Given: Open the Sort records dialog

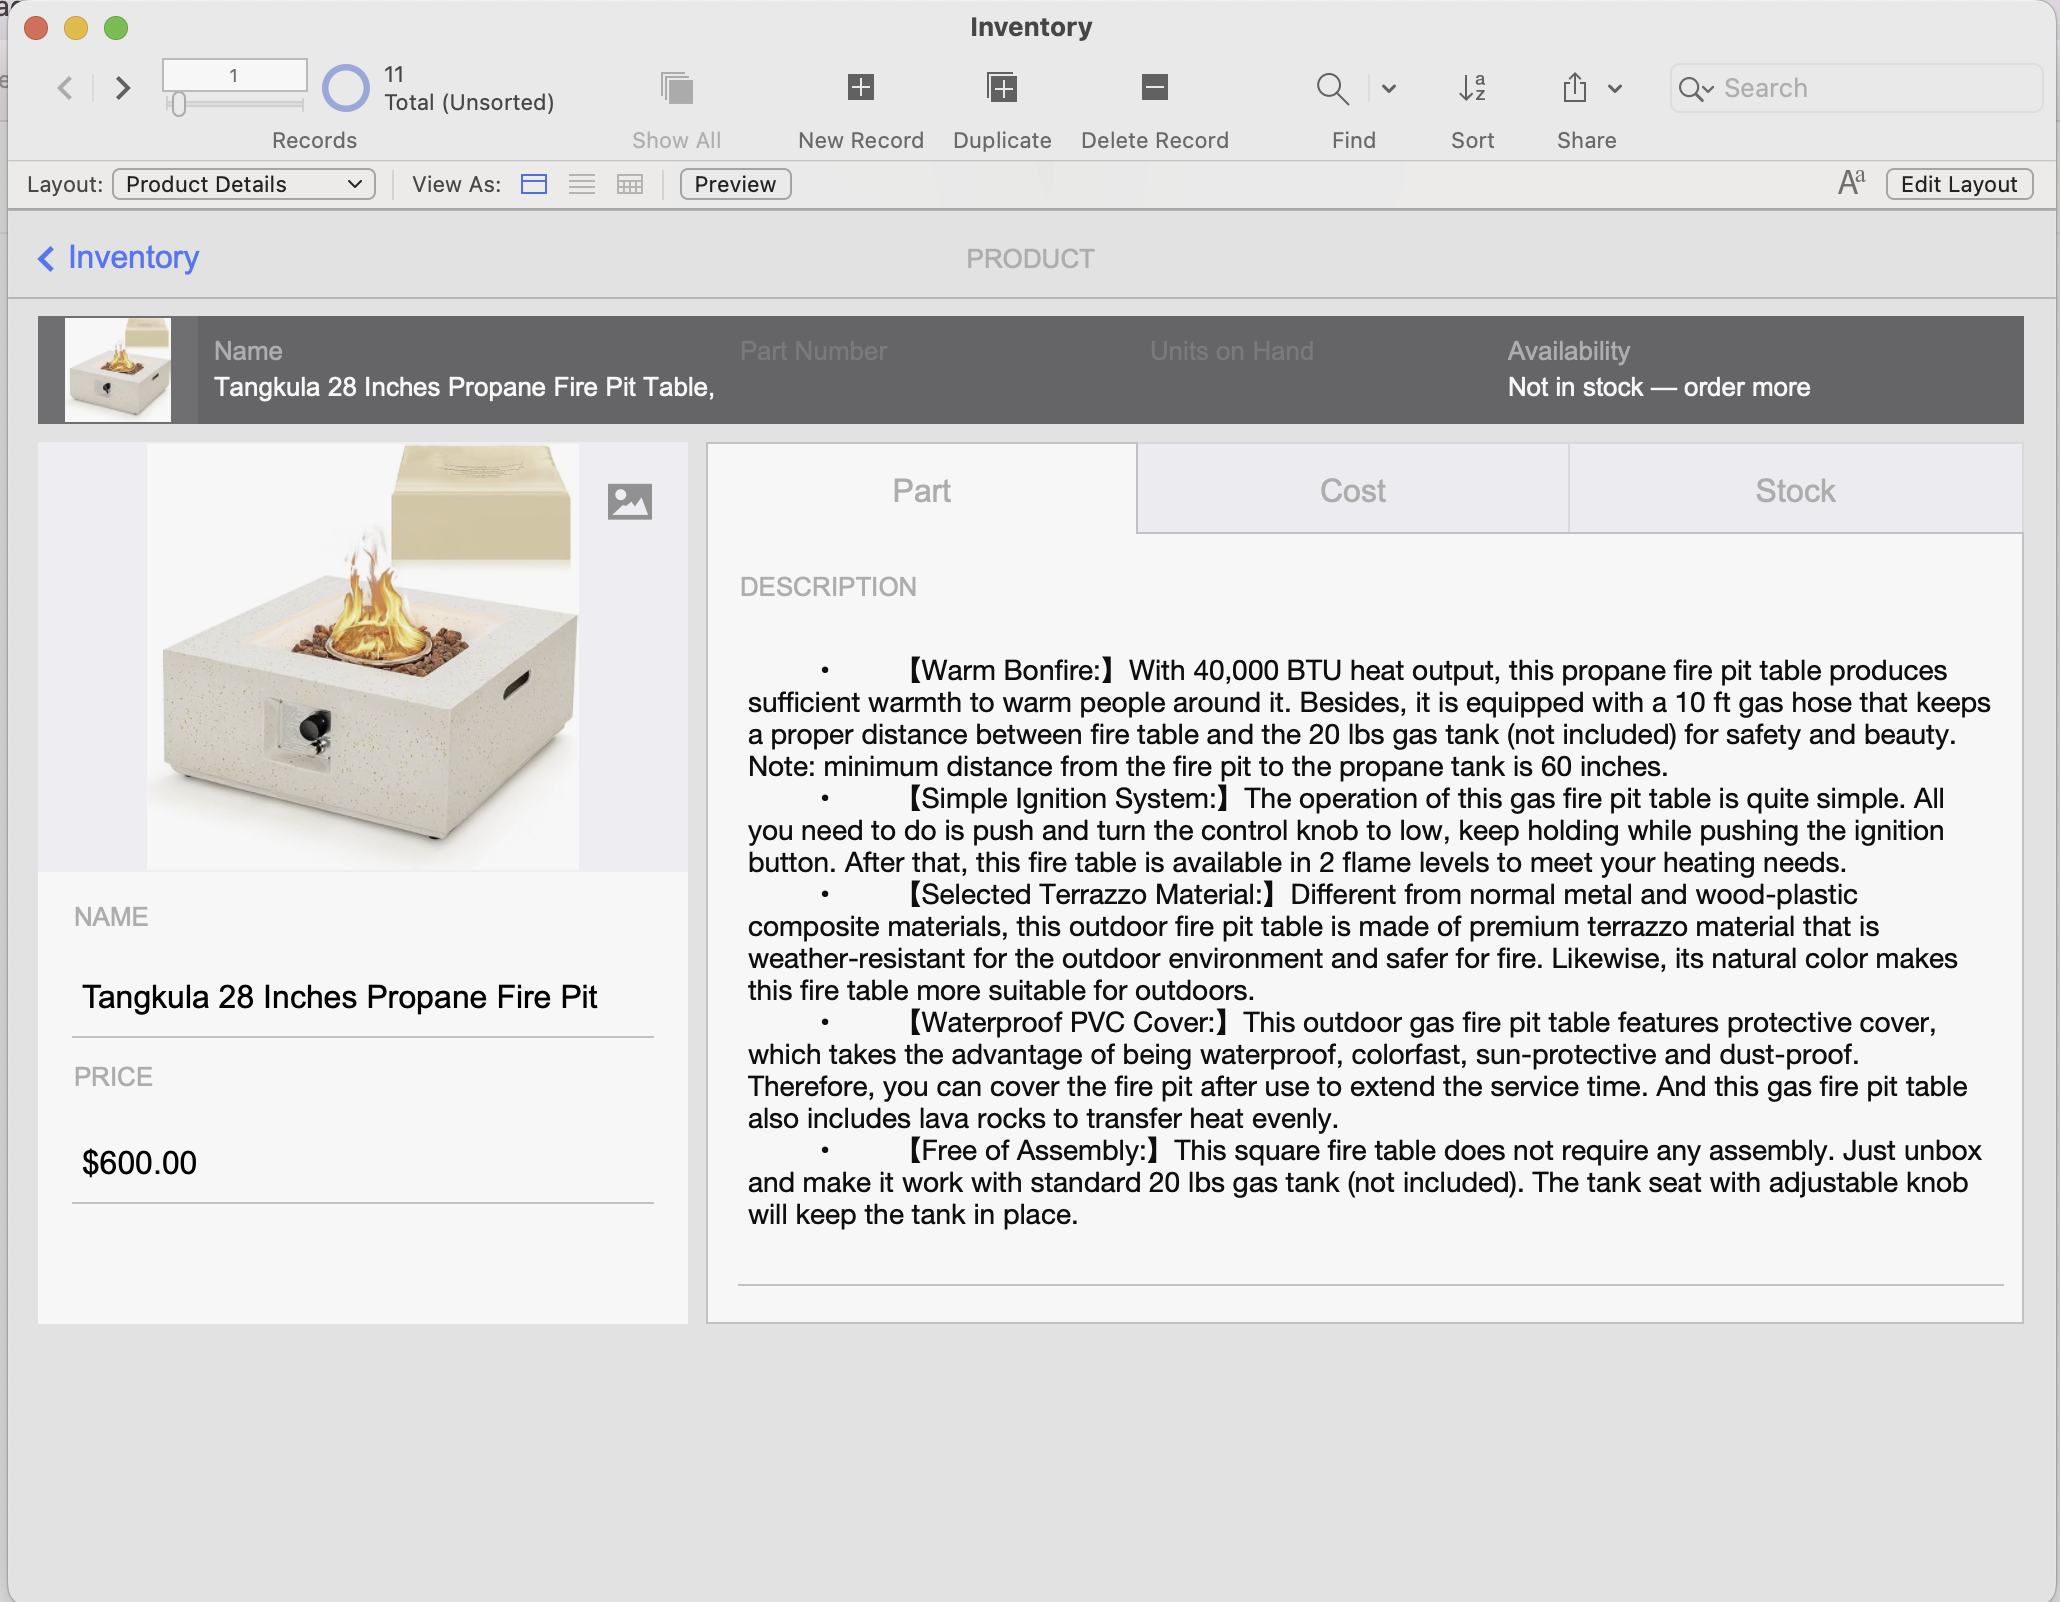Looking at the screenshot, I should pyautogui.click(x=1473, y=88).
